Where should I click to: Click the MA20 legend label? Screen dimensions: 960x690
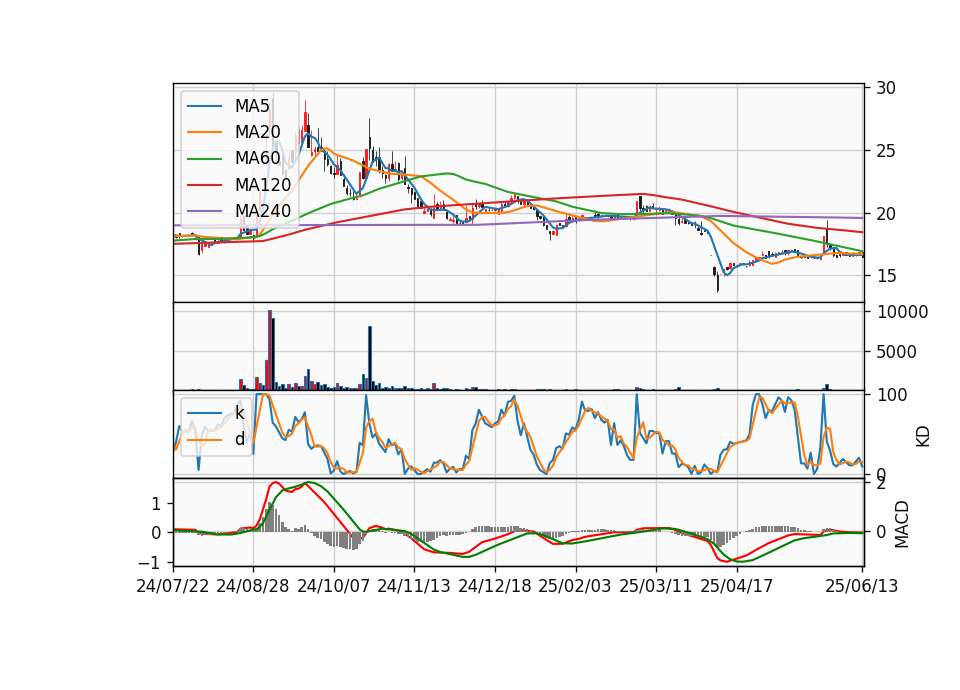click(x=257, y=132)
